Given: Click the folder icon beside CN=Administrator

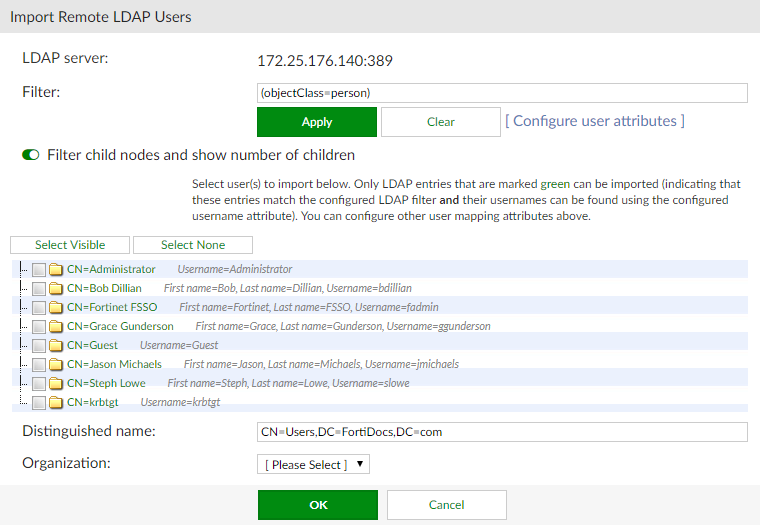Looking at the screenshot, I should 56,269.
